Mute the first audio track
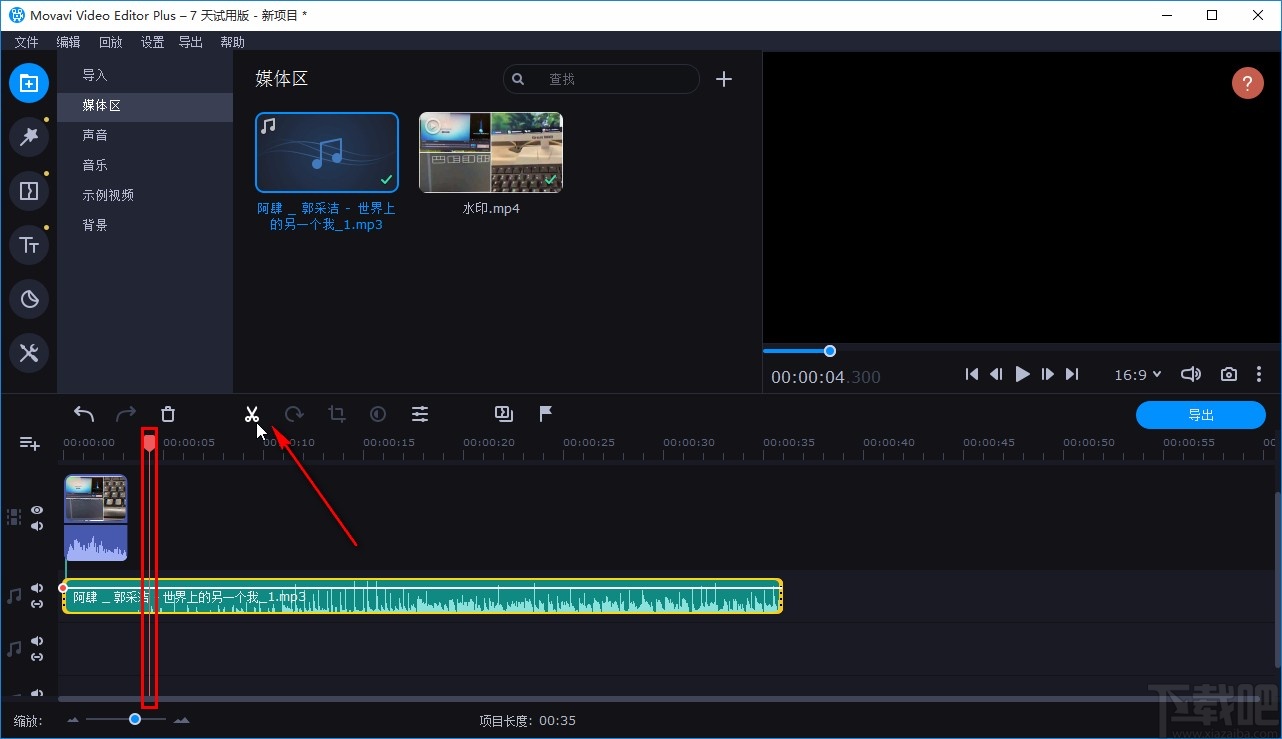Screen dimensions: 1282x739 pyautogui.click(x=37, y=588)
